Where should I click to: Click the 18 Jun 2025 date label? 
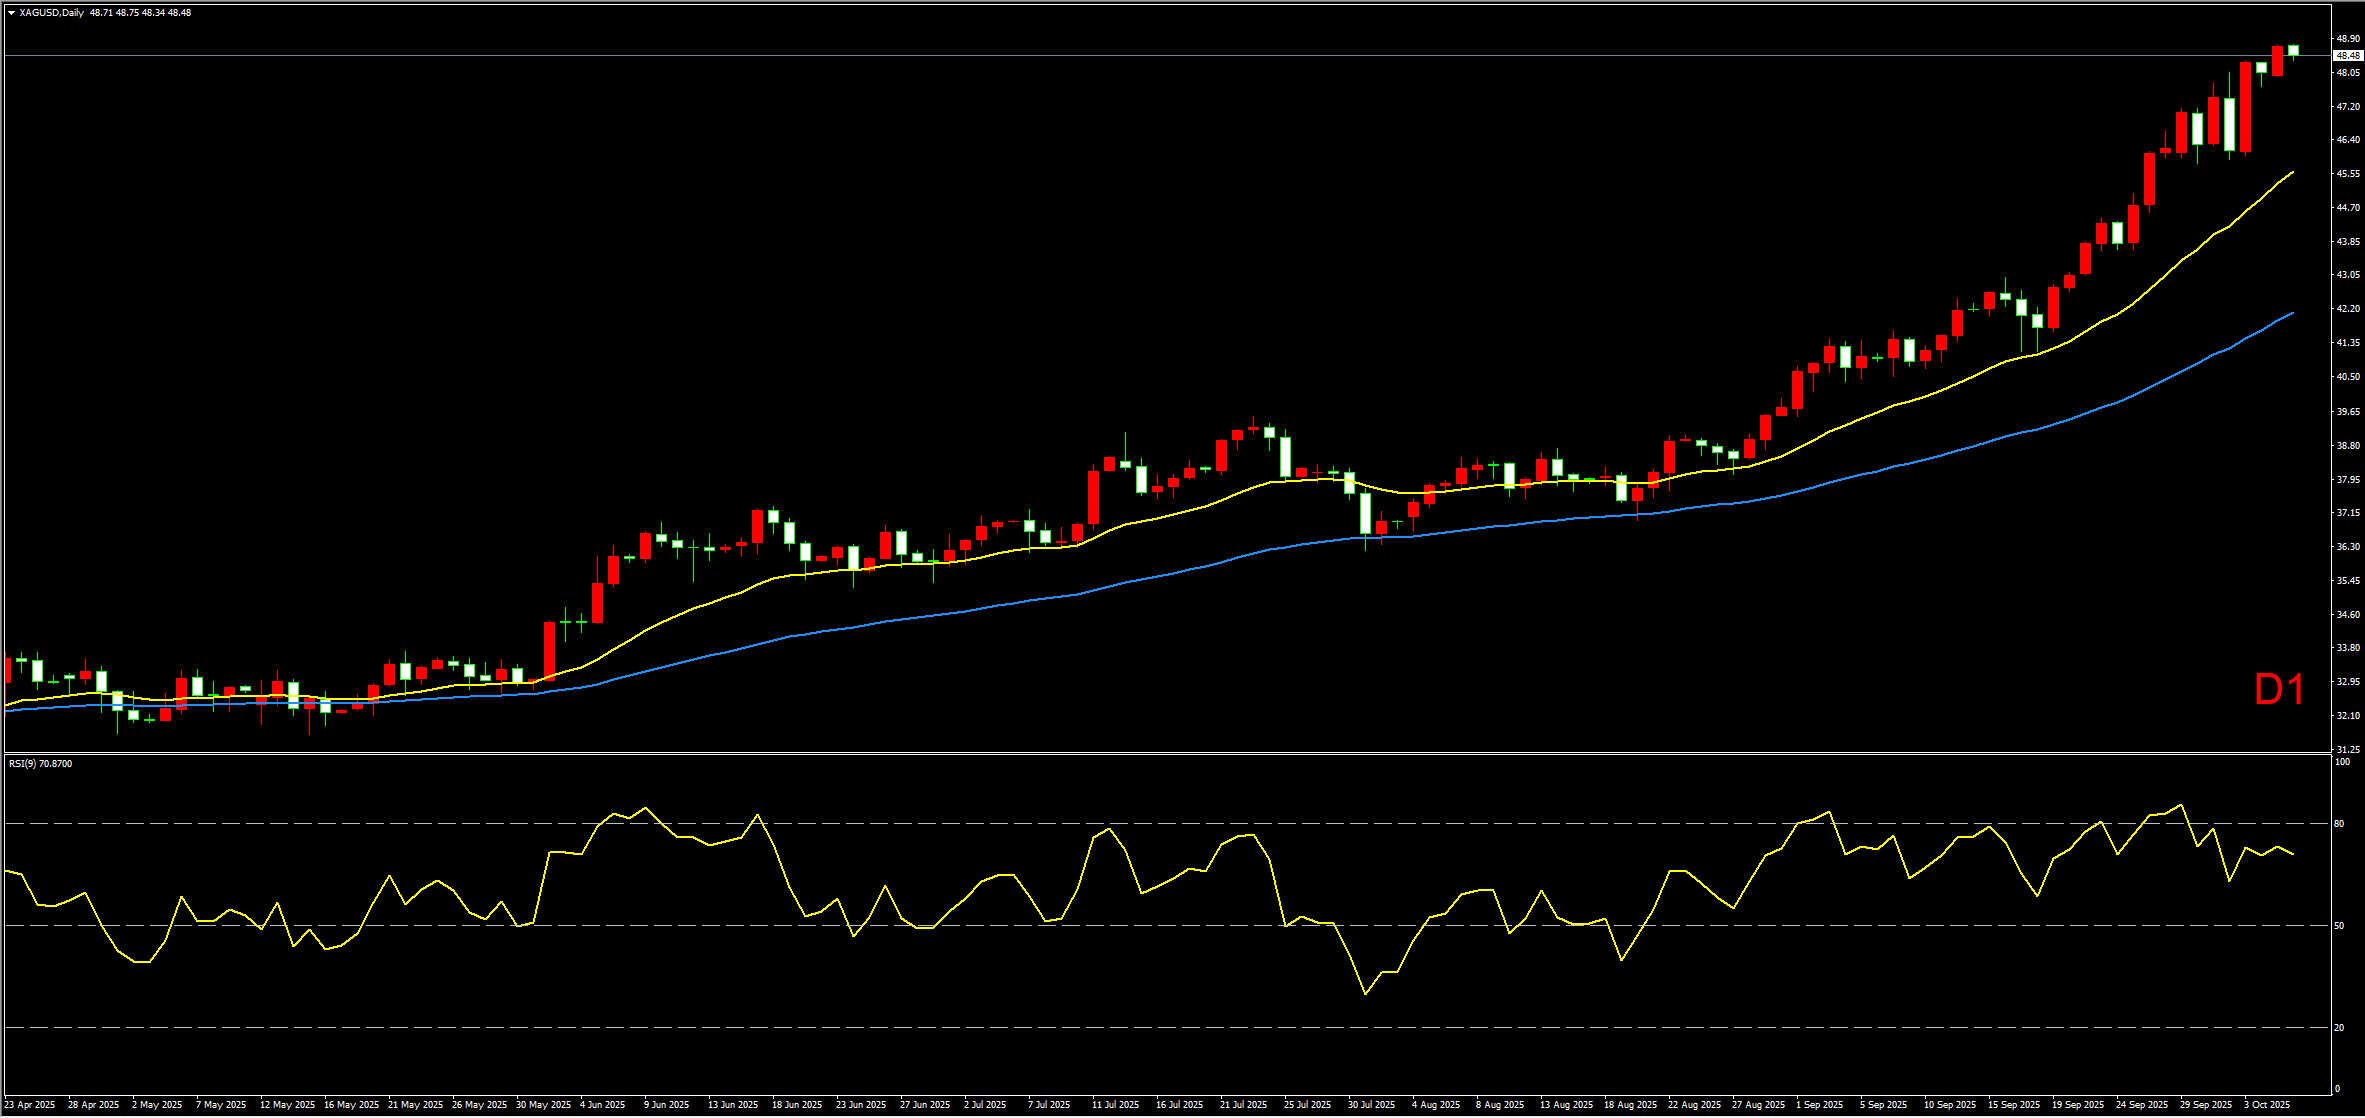pos(796,1105)
